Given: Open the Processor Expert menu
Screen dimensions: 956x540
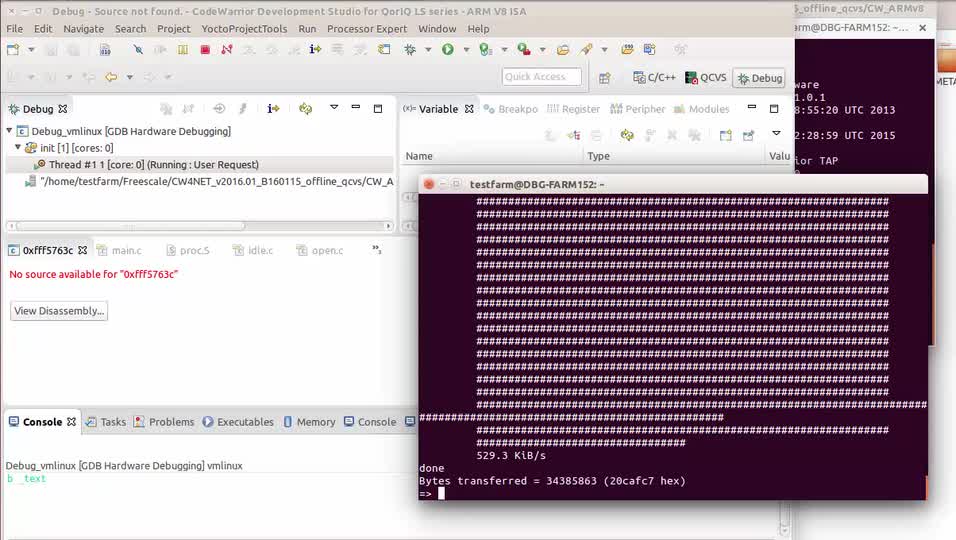Looking at the screenshot, I should click(367, 29).
